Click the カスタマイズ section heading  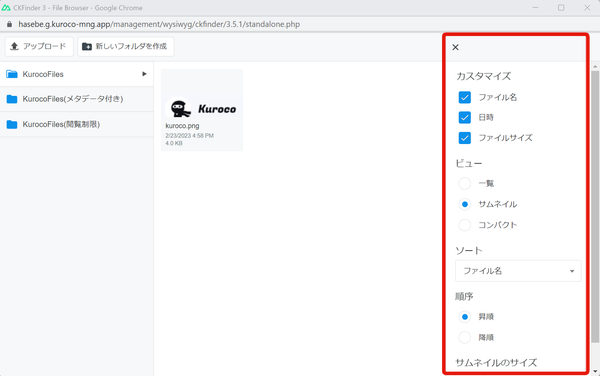483,76
